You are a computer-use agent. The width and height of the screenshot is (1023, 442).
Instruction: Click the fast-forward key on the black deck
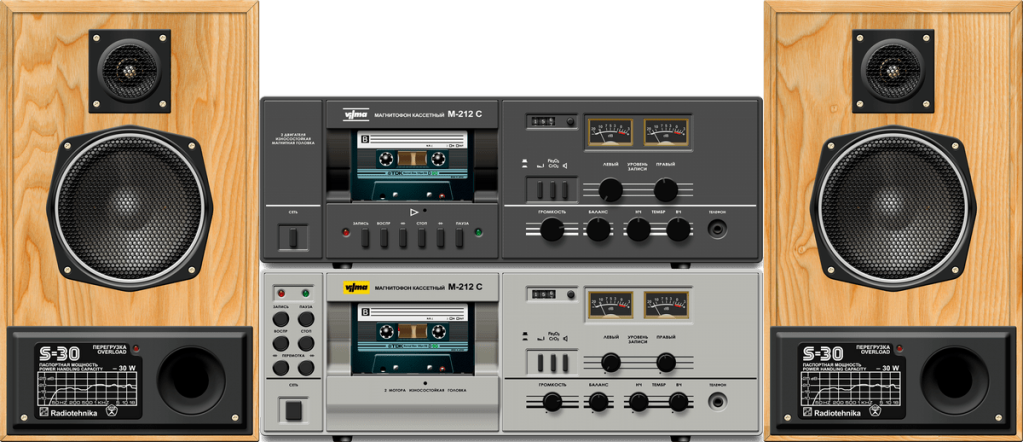pyautogui.click(x=440, y=238)
